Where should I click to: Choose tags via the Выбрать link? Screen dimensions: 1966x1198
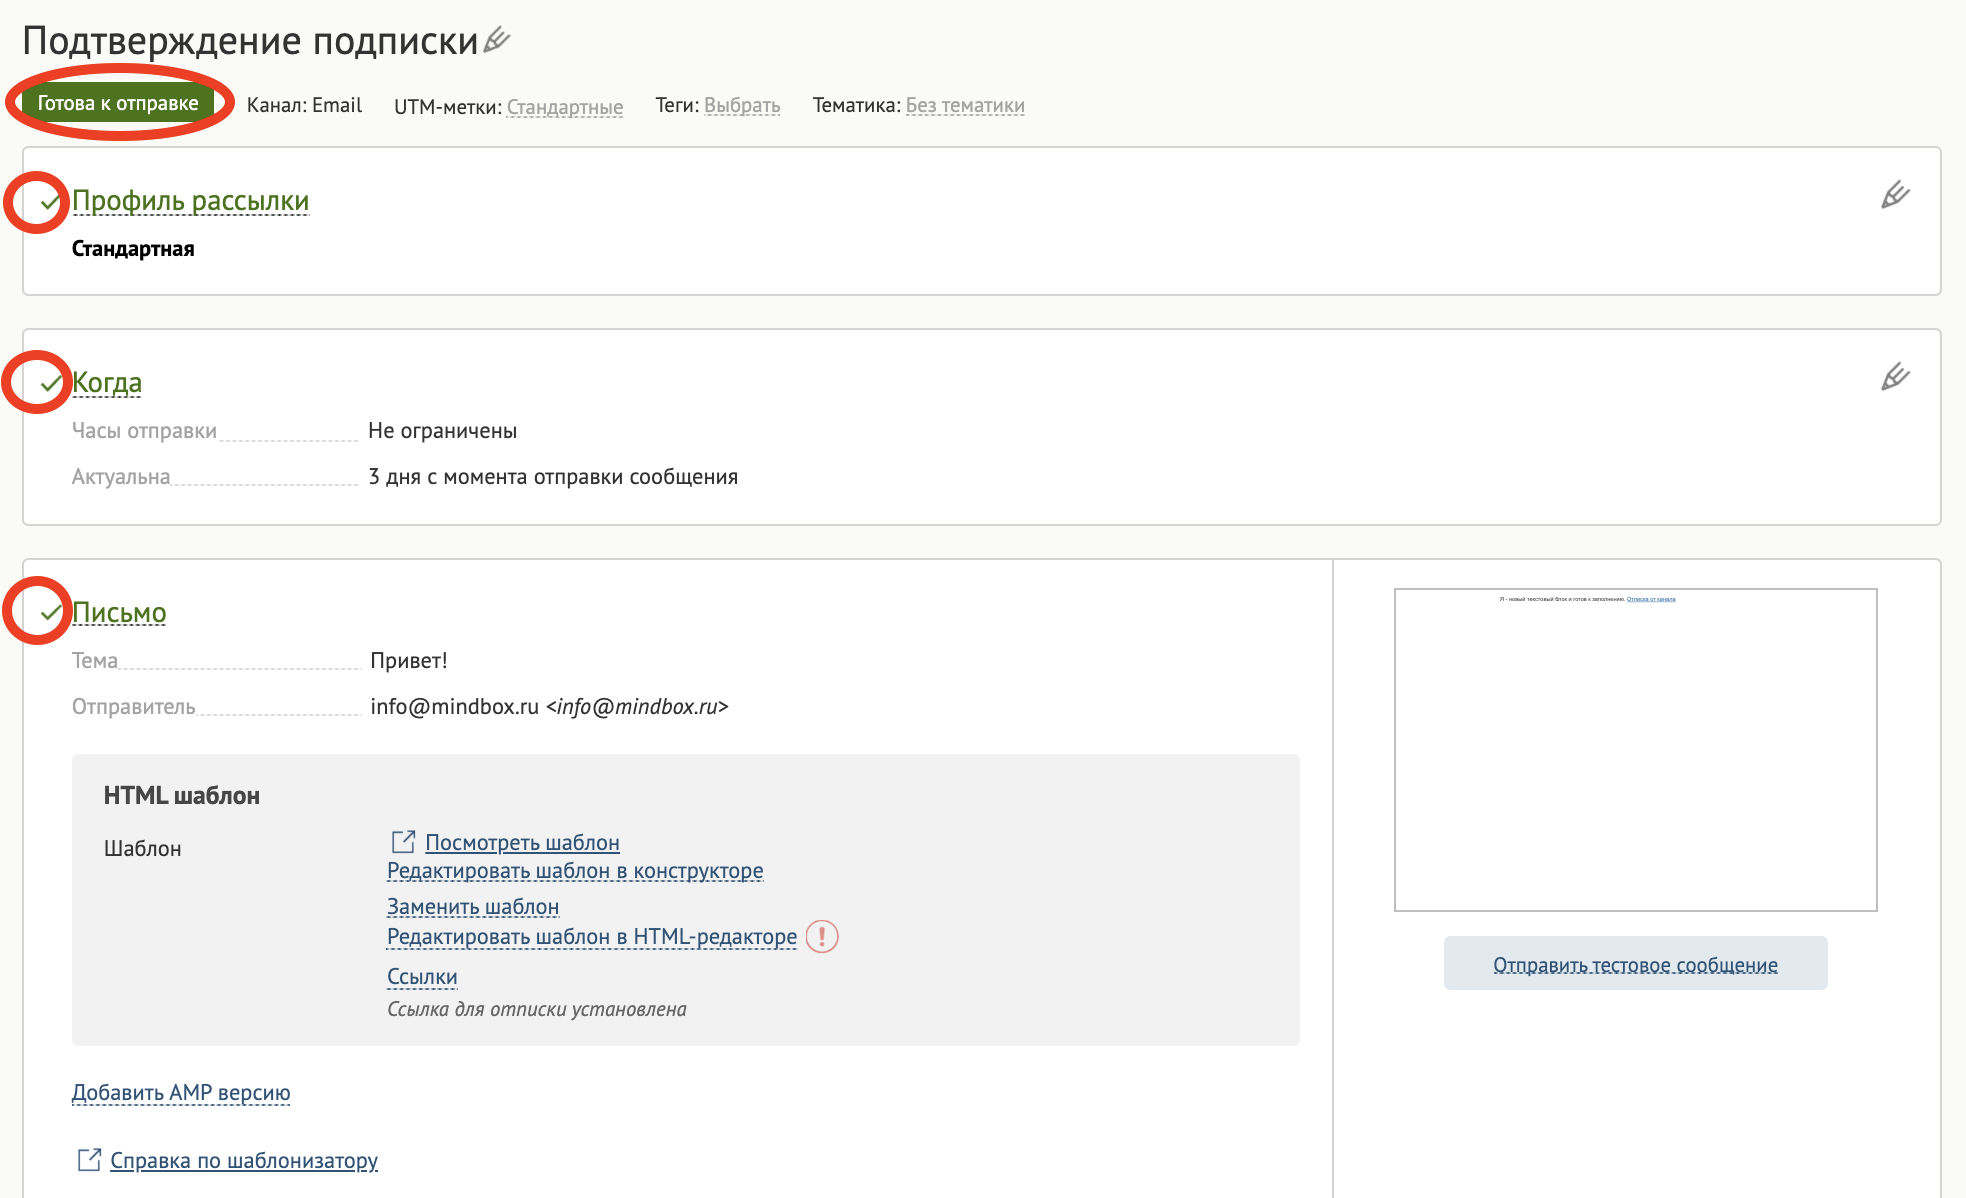(742, 105)
